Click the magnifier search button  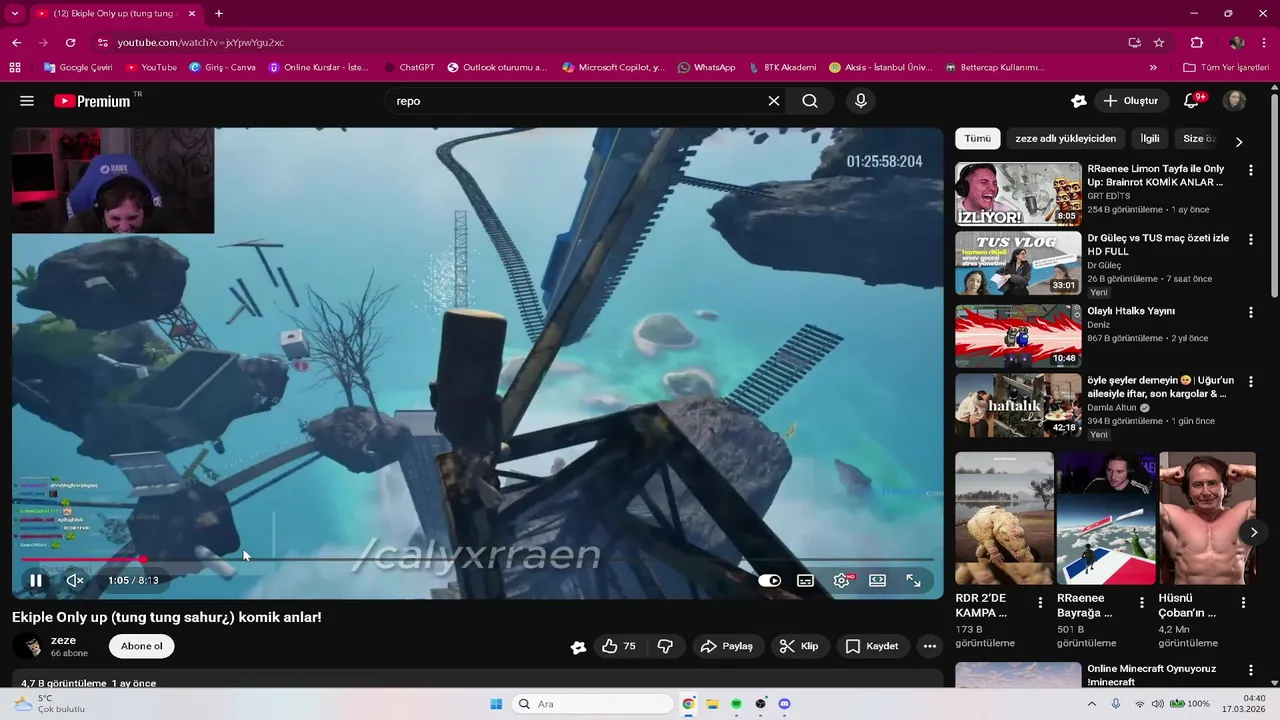810,101
